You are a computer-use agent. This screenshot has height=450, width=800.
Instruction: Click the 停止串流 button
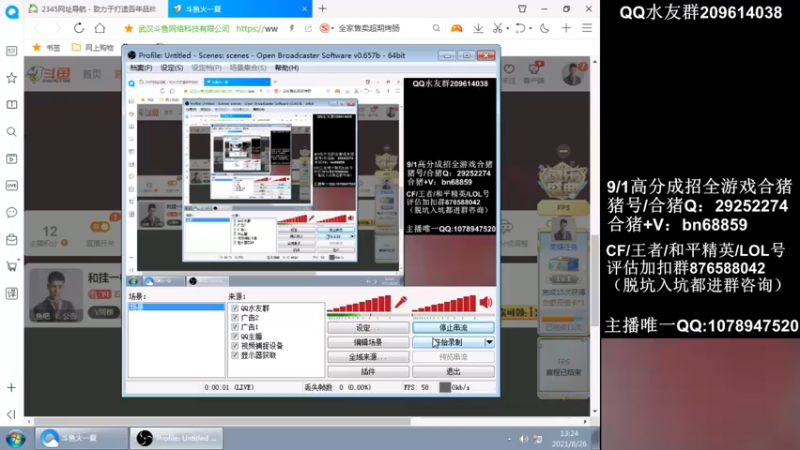tap(453, 328)
